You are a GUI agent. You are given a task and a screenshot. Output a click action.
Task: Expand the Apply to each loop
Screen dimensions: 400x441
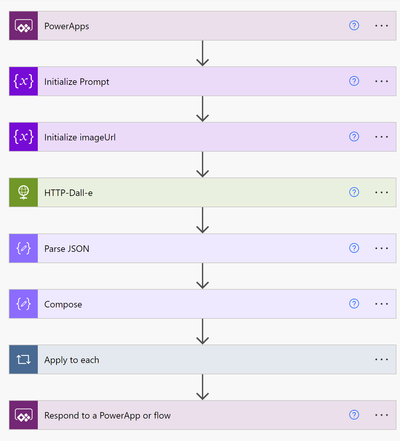point(203,359)
